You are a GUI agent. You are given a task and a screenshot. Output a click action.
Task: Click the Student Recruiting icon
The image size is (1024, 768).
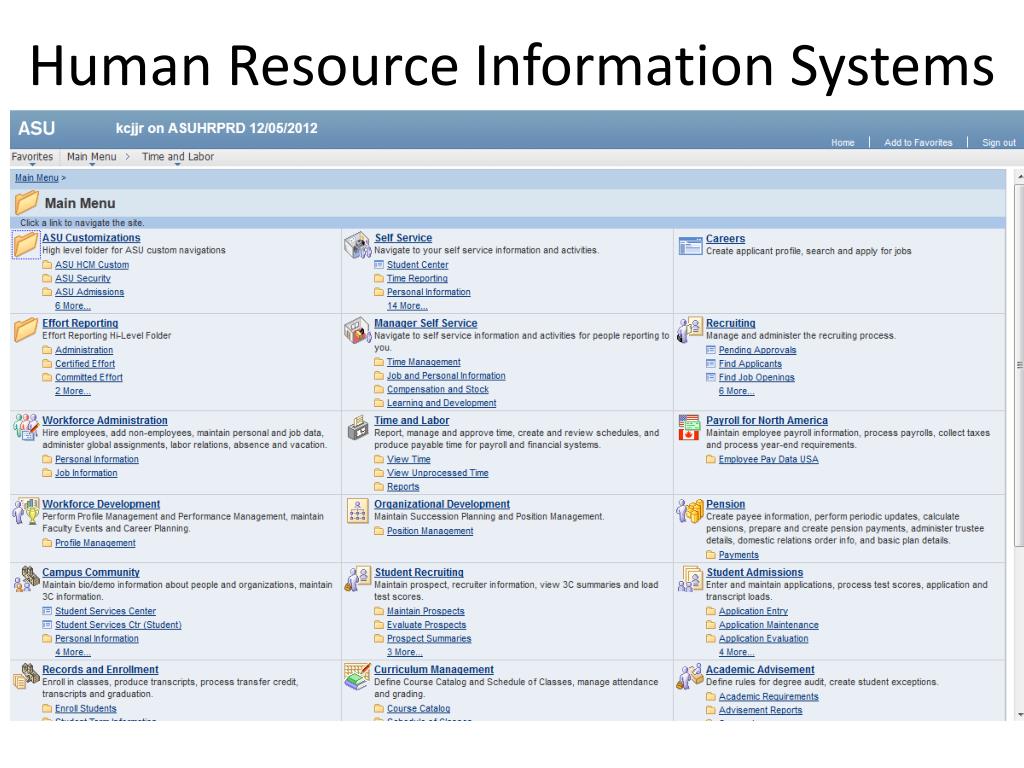point(357,579)
